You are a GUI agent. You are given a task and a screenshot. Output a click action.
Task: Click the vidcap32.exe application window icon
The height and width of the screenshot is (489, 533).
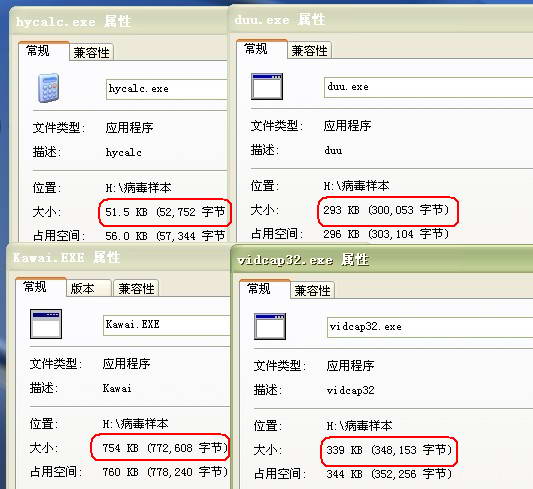[x=270, y=326]
